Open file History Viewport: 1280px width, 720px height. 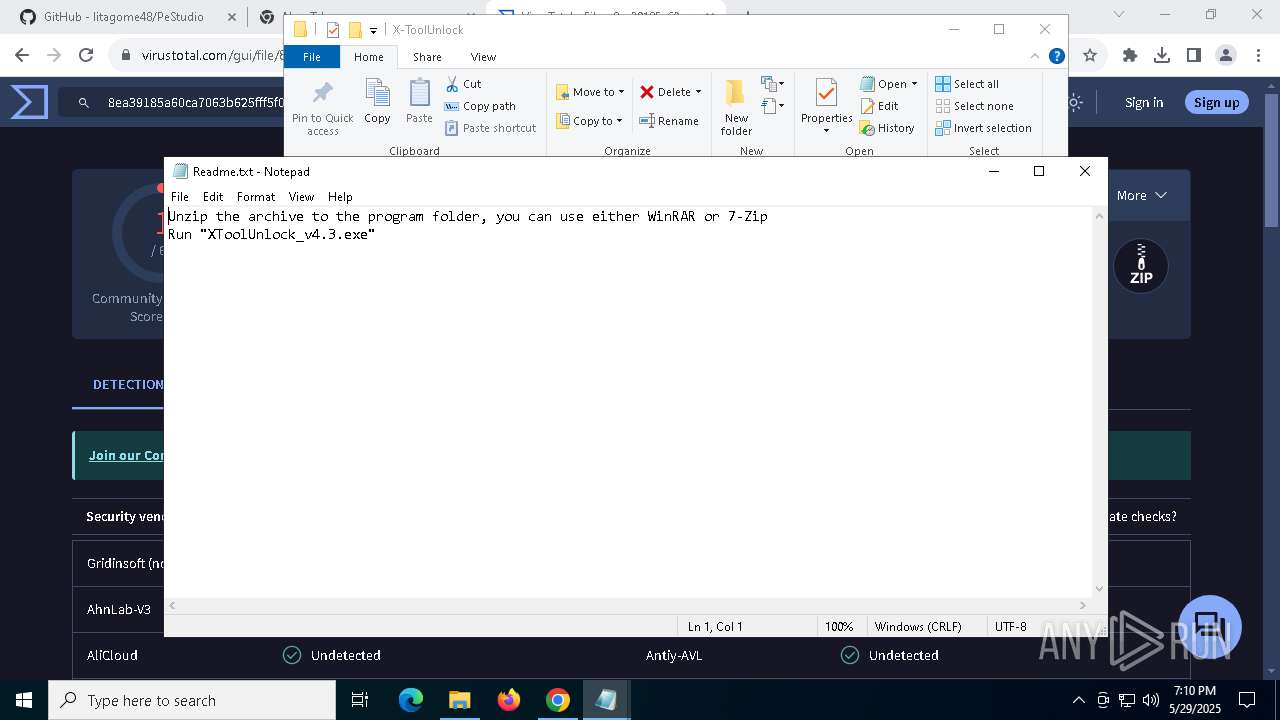[888, 128]
